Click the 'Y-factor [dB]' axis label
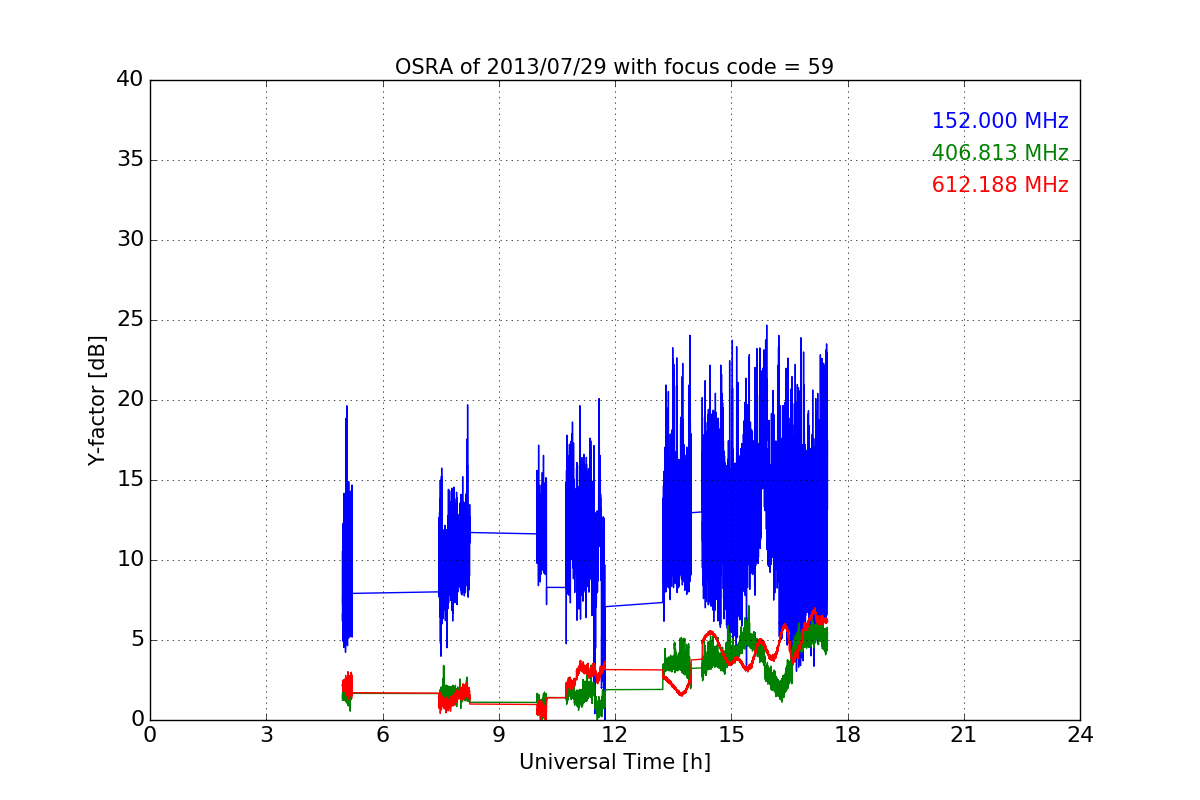 coord(97,400)
